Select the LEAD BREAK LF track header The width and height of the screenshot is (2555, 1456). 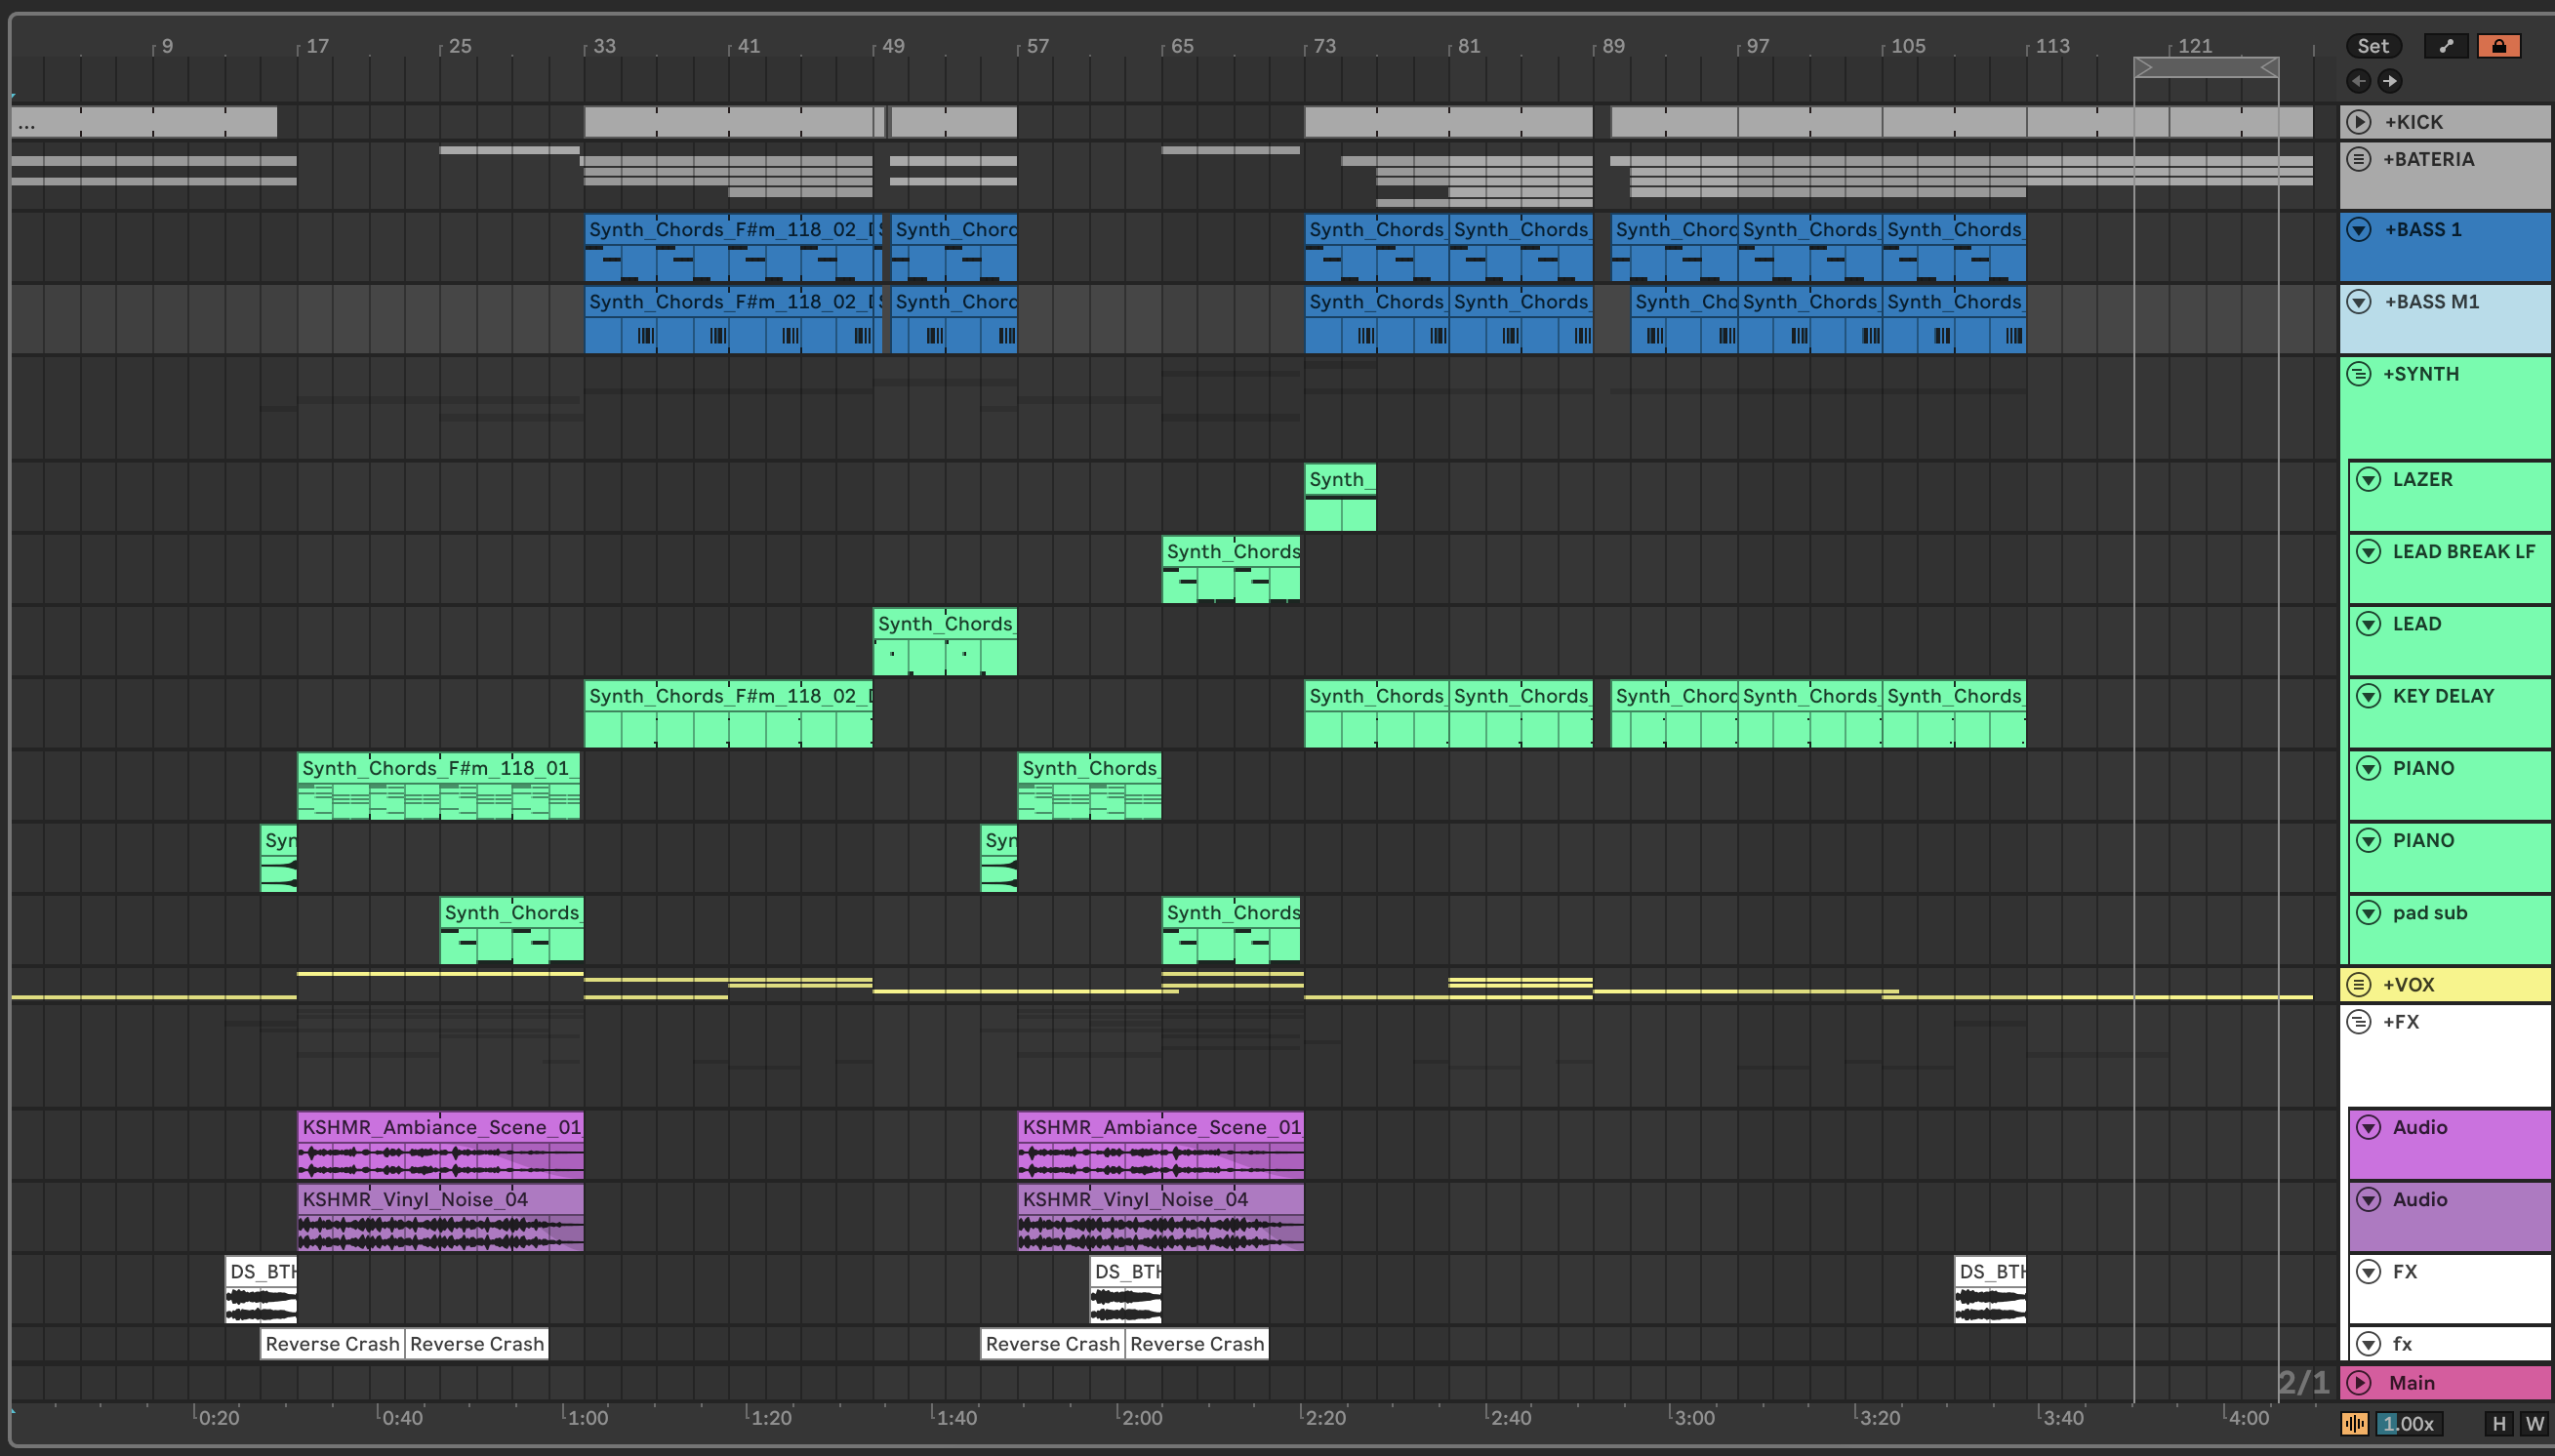[2463, 552]
